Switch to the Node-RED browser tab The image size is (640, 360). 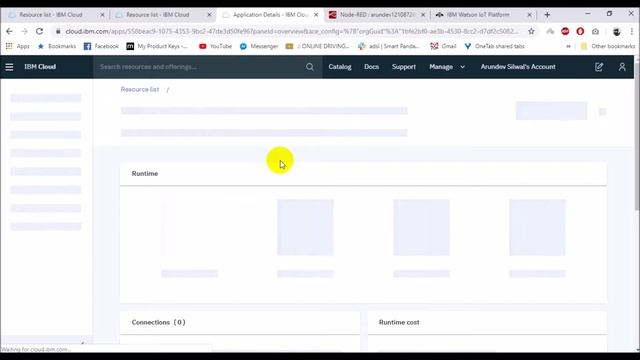coord(377,15)
